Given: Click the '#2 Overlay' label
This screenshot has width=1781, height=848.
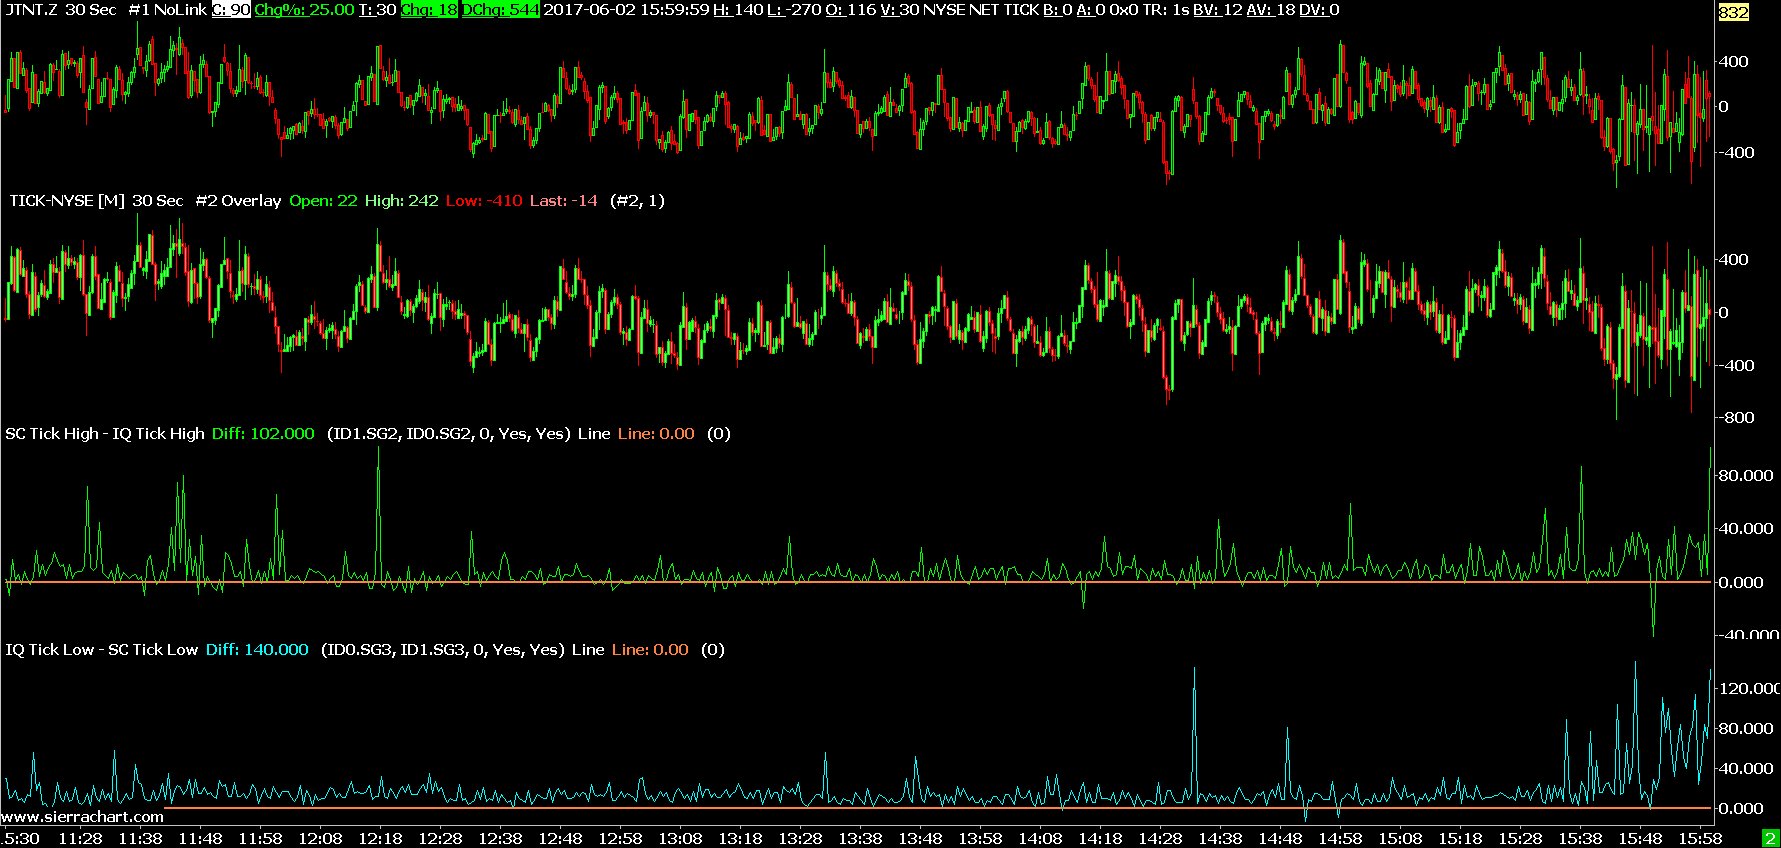Looking at the screenshot, I should (238, 201).
